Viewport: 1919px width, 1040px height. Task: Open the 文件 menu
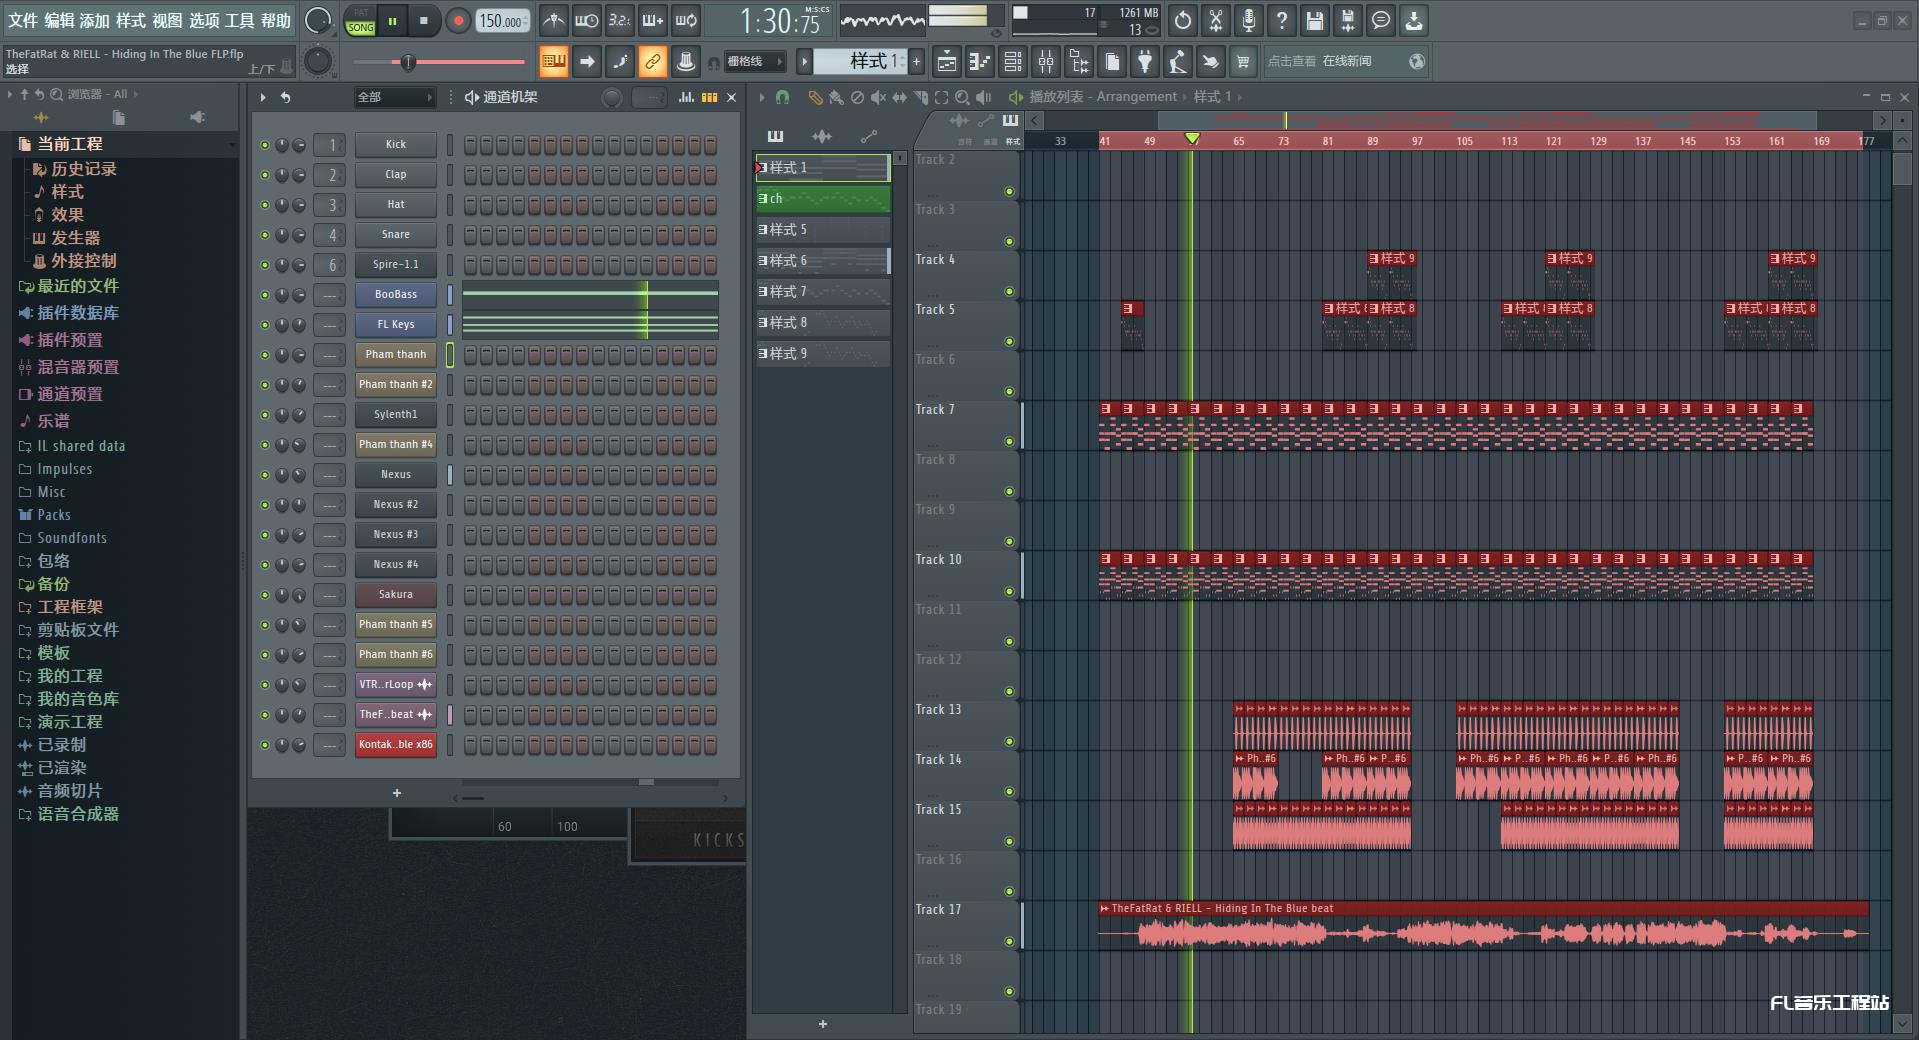(22, 20)
